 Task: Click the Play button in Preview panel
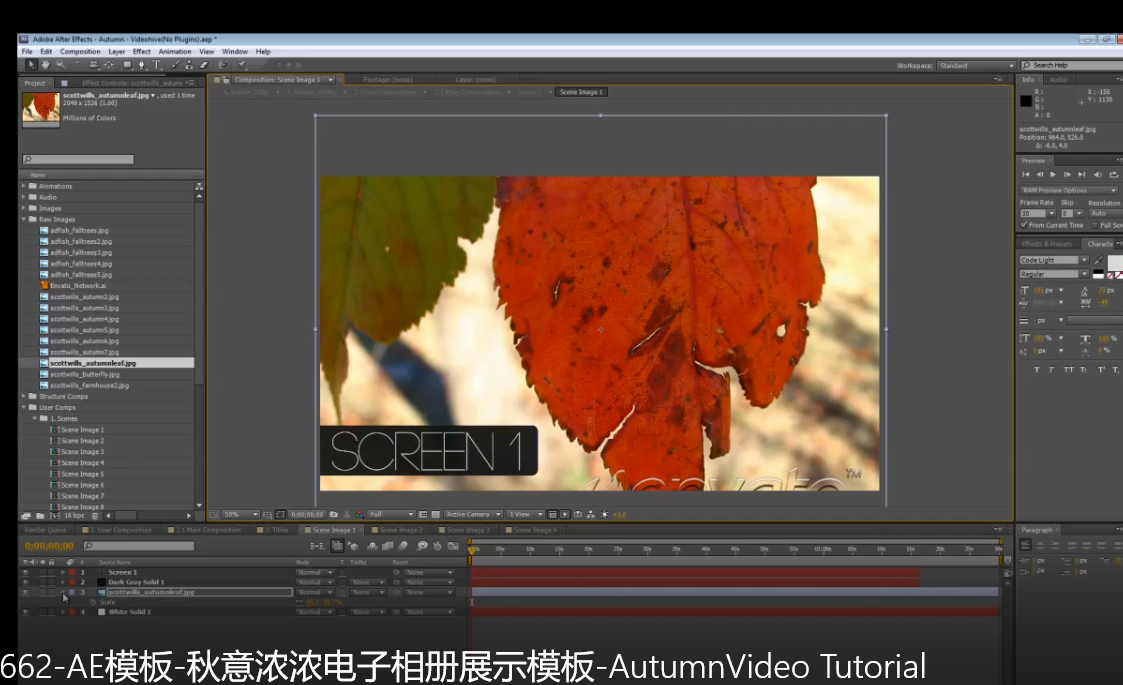point(1053,174)
